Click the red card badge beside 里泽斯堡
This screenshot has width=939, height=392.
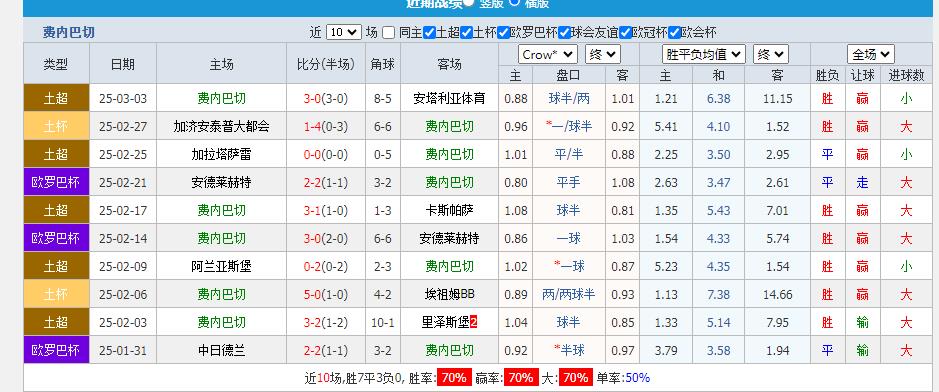(474, 323)
